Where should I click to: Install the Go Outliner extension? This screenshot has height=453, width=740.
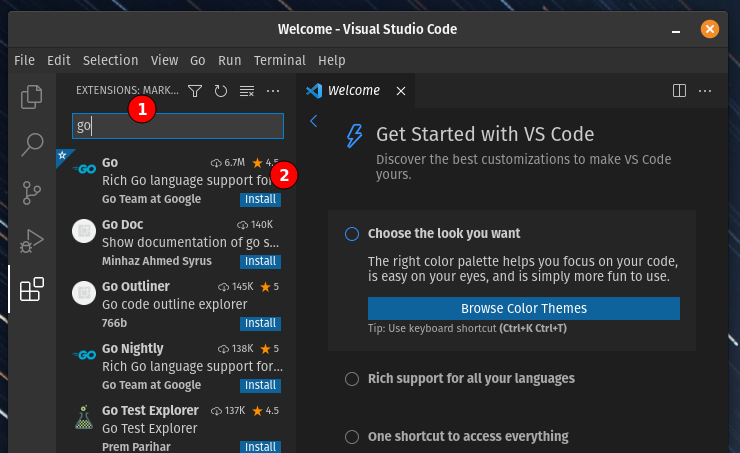(x=260, y=323)
